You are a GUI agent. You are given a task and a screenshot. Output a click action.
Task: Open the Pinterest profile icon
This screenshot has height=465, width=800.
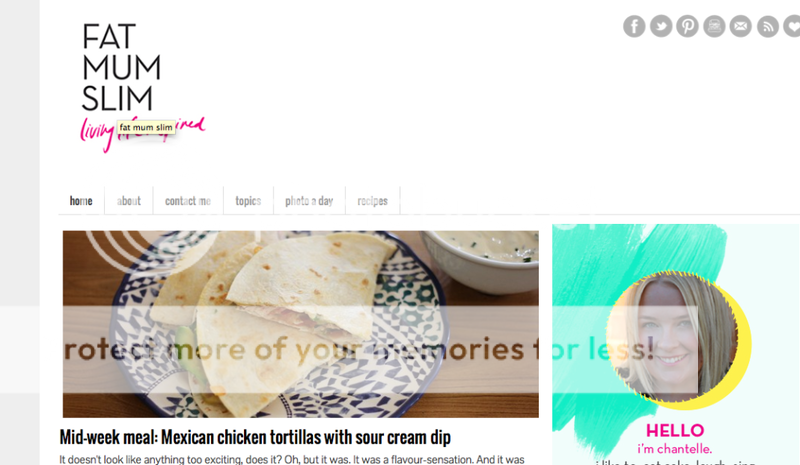tap(687, 26)
